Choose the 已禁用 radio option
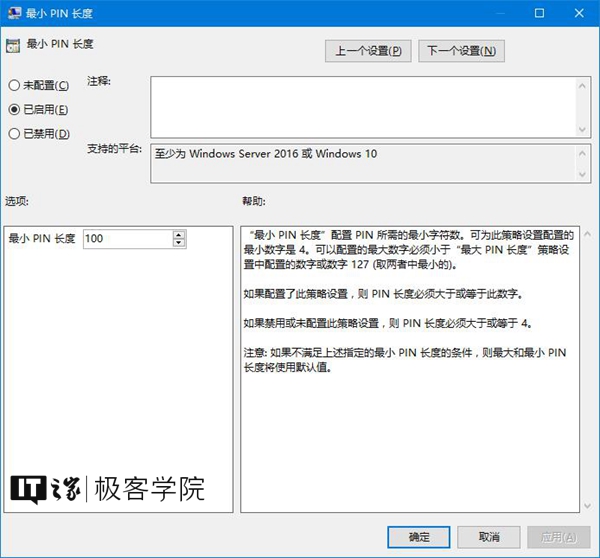Viewport: 600px width, 558px height. click(x=15, y=133)
